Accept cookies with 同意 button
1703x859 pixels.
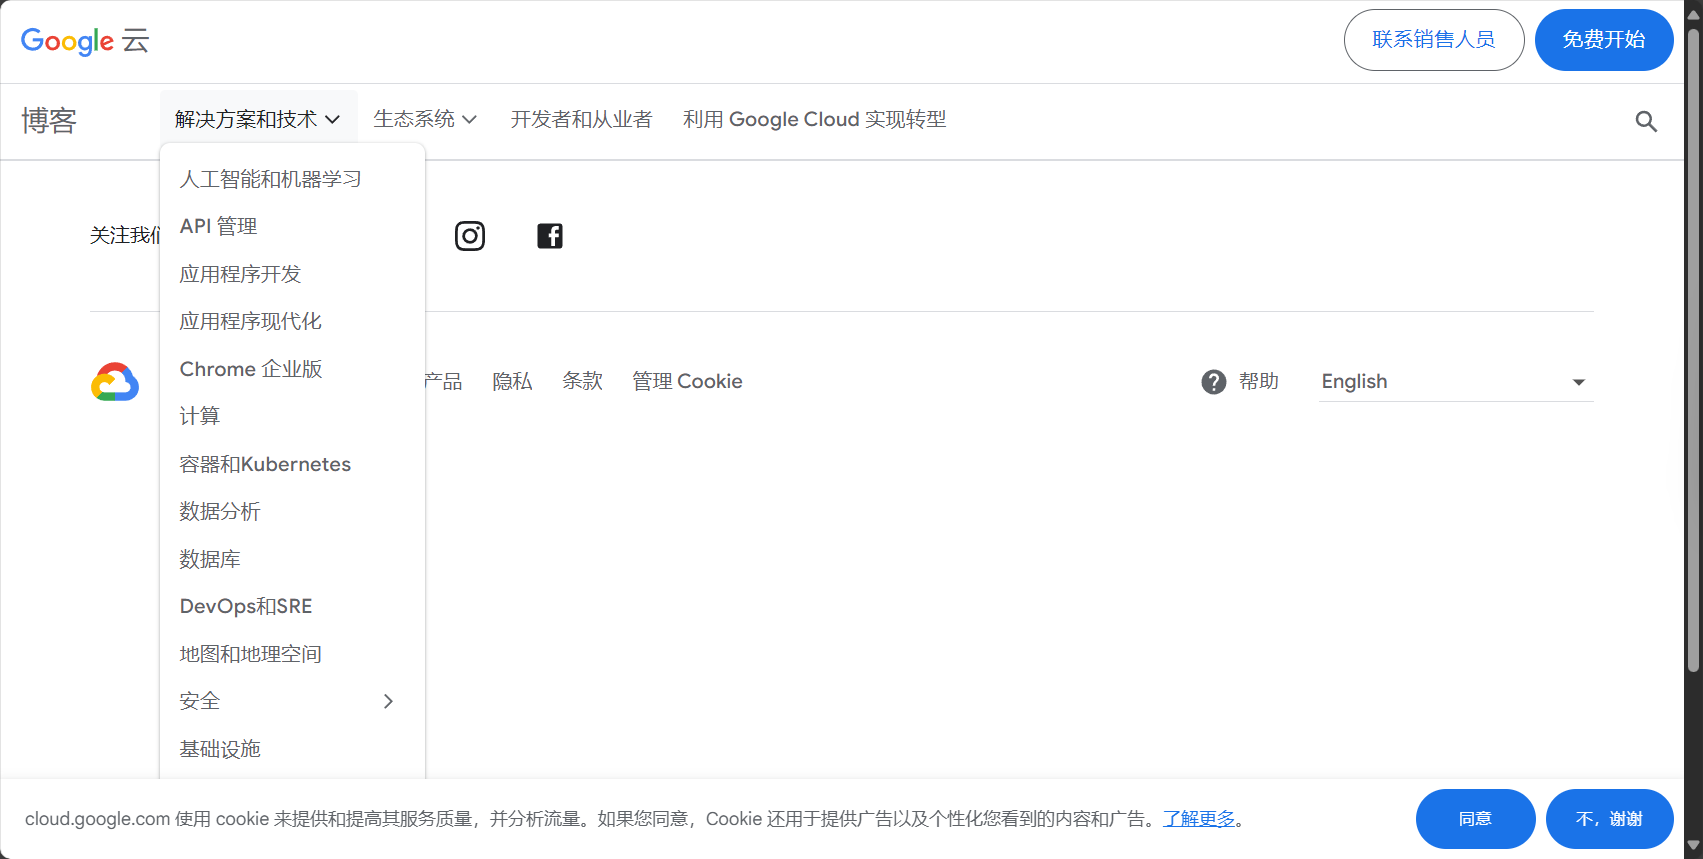tap(1476, 819)
